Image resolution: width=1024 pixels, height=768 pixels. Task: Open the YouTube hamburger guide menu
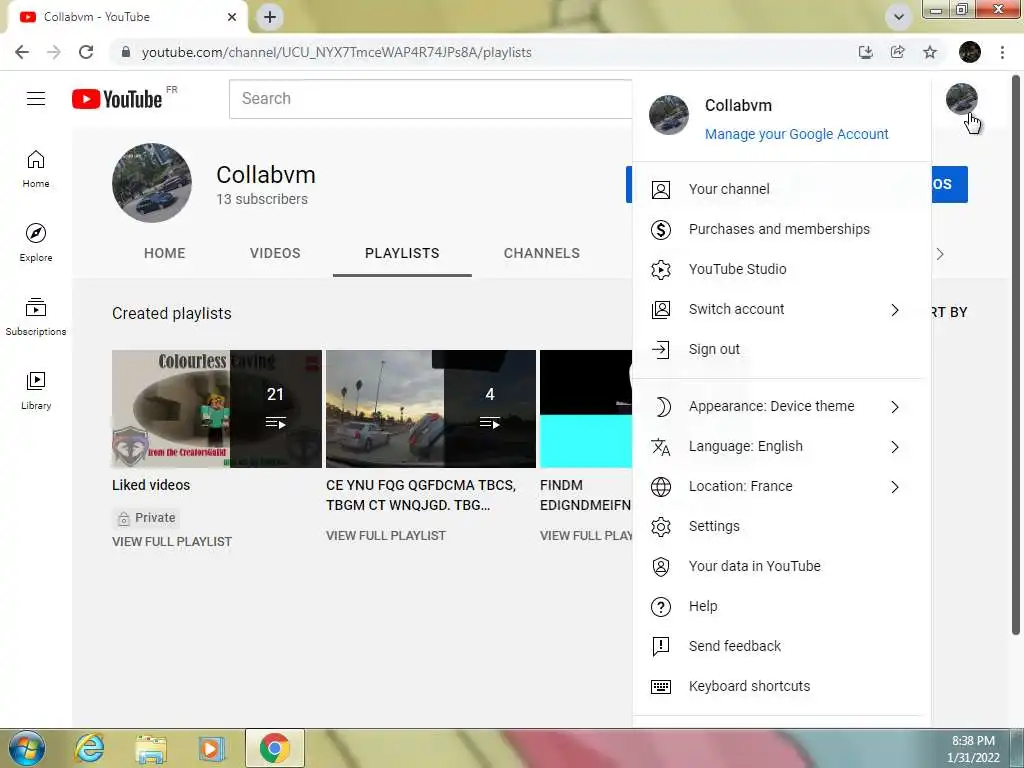(36, 99)
